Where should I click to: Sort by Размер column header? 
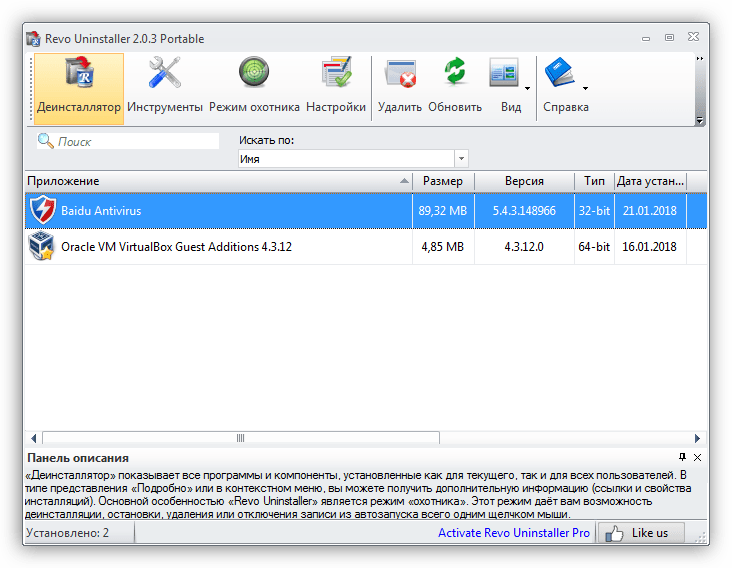[443, 181]
